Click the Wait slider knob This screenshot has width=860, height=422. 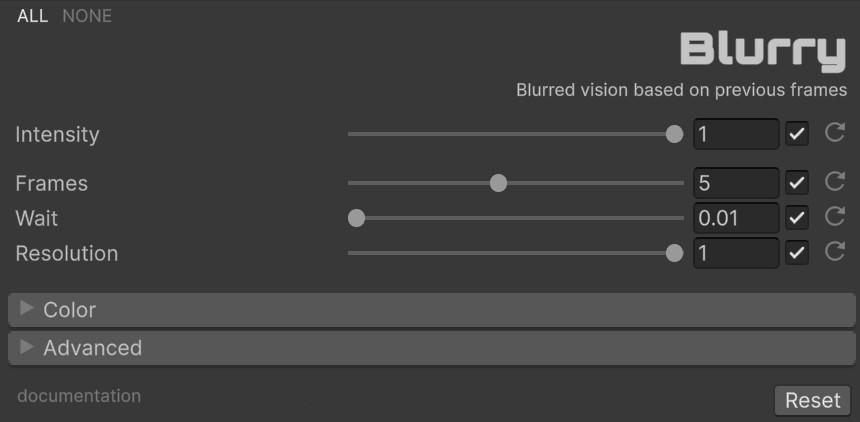(x=356, y=218)
